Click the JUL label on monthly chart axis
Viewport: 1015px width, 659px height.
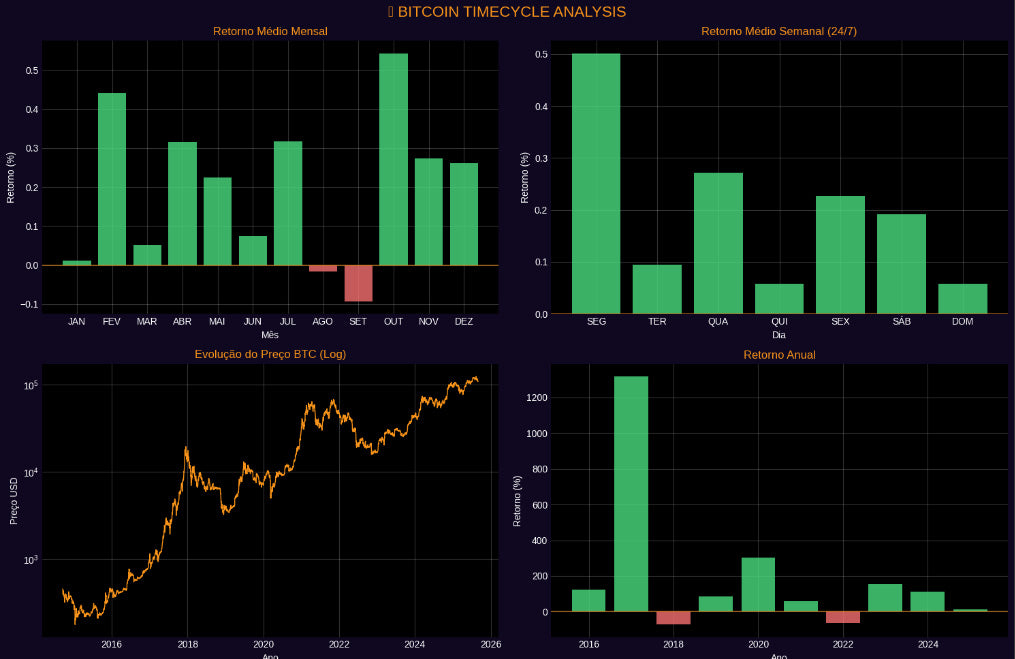[x=288, y=322]
